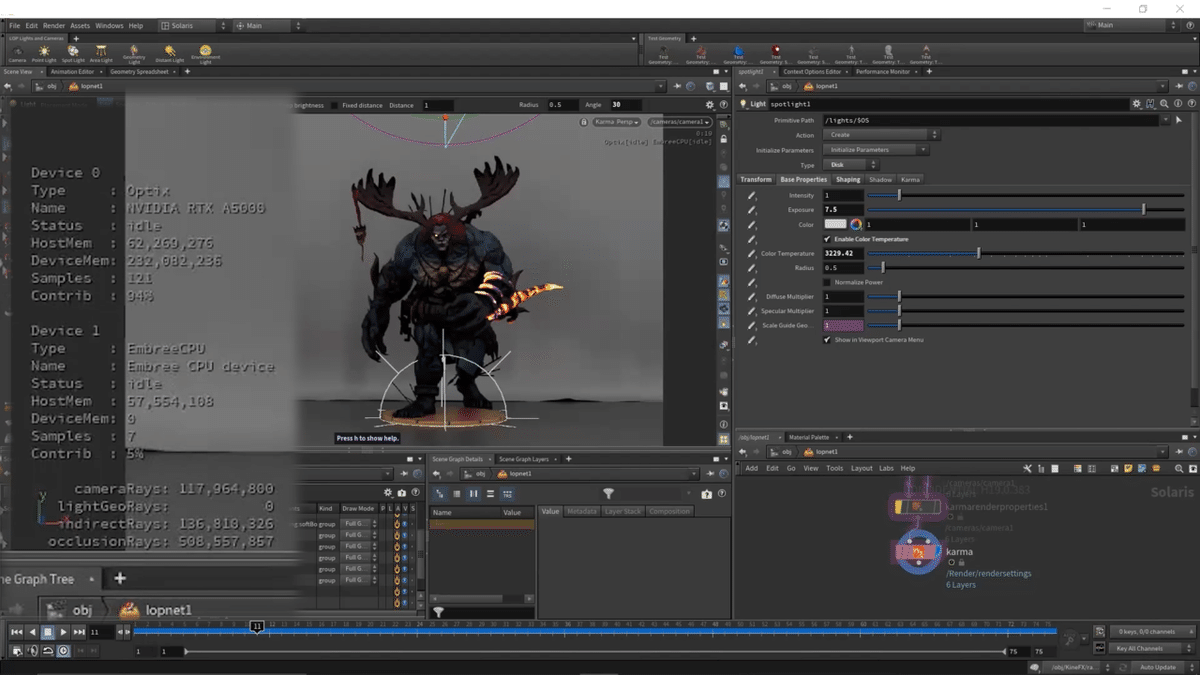Enable the Normalize Power checkbox

[827, 282]
